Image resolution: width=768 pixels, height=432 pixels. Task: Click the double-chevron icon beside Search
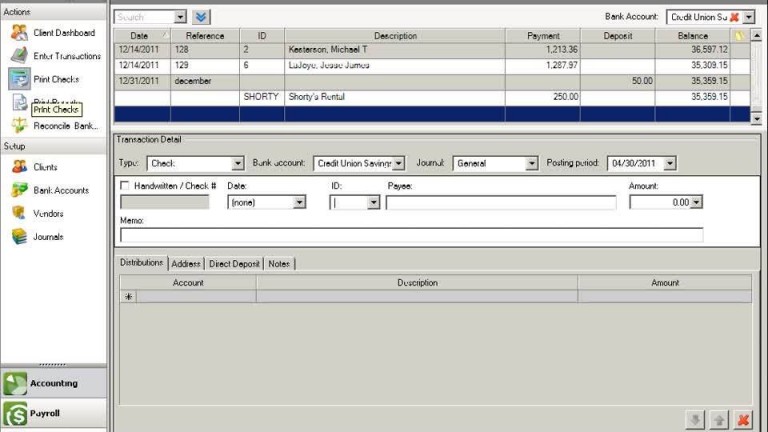(202, 17)
